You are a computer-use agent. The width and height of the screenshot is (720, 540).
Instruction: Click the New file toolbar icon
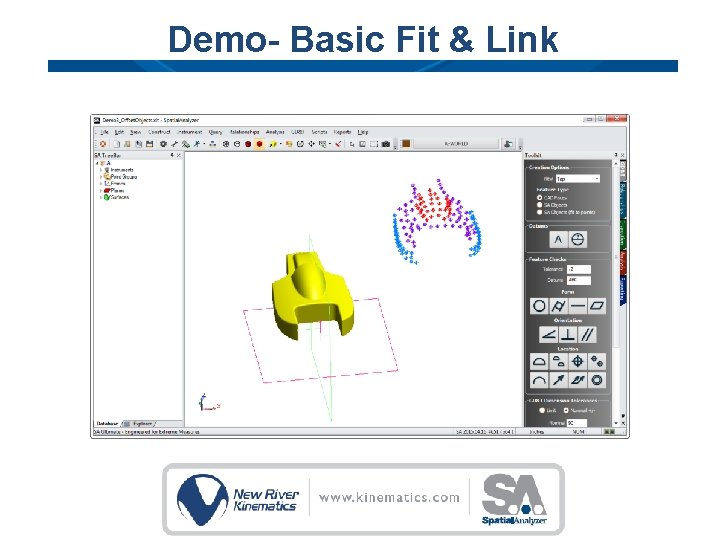click(116, 144)
